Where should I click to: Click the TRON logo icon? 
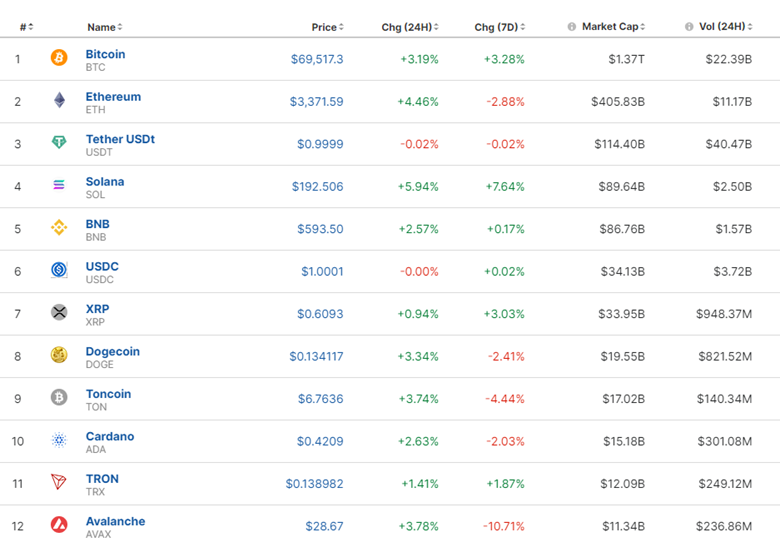click(59, 482)
